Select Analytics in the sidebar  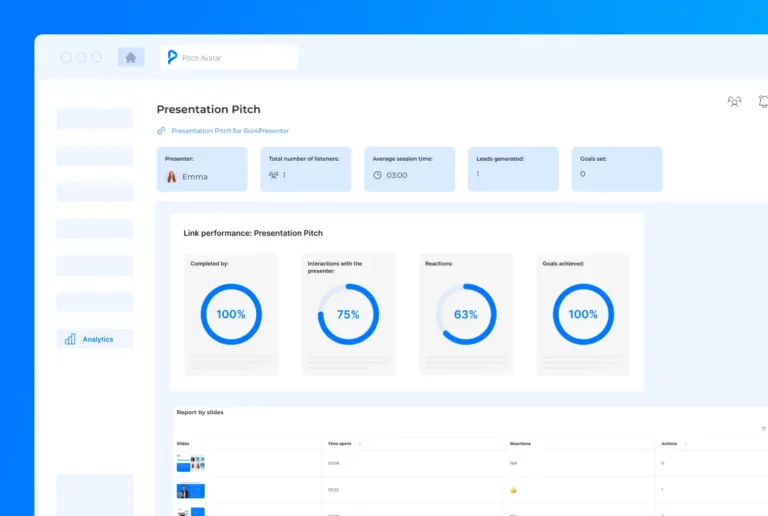95,339
